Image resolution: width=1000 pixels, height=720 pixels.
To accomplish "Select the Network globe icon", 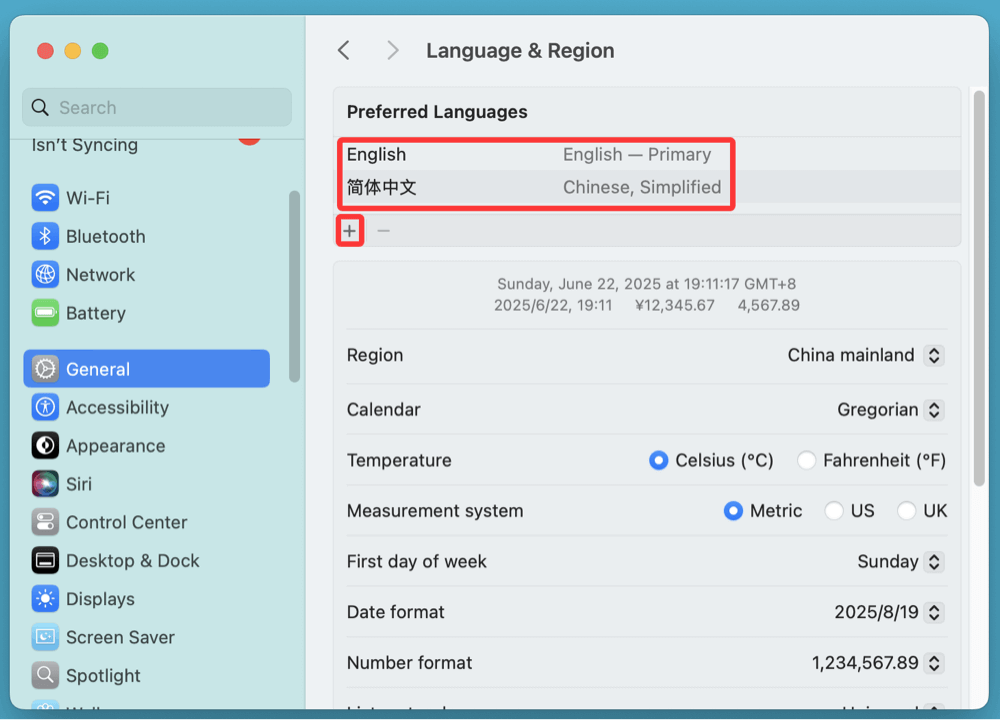I will [45, 274].
